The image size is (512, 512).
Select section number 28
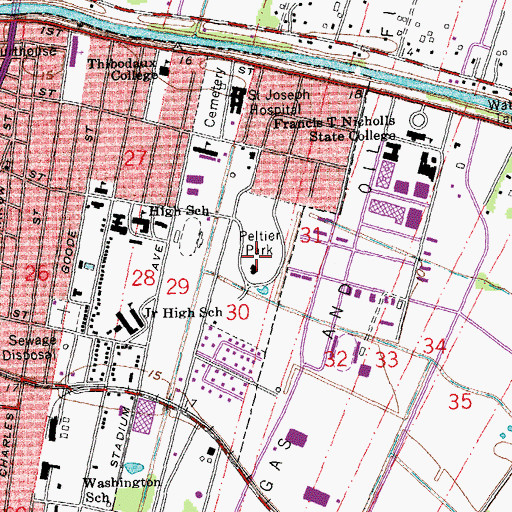pos(143,278)
